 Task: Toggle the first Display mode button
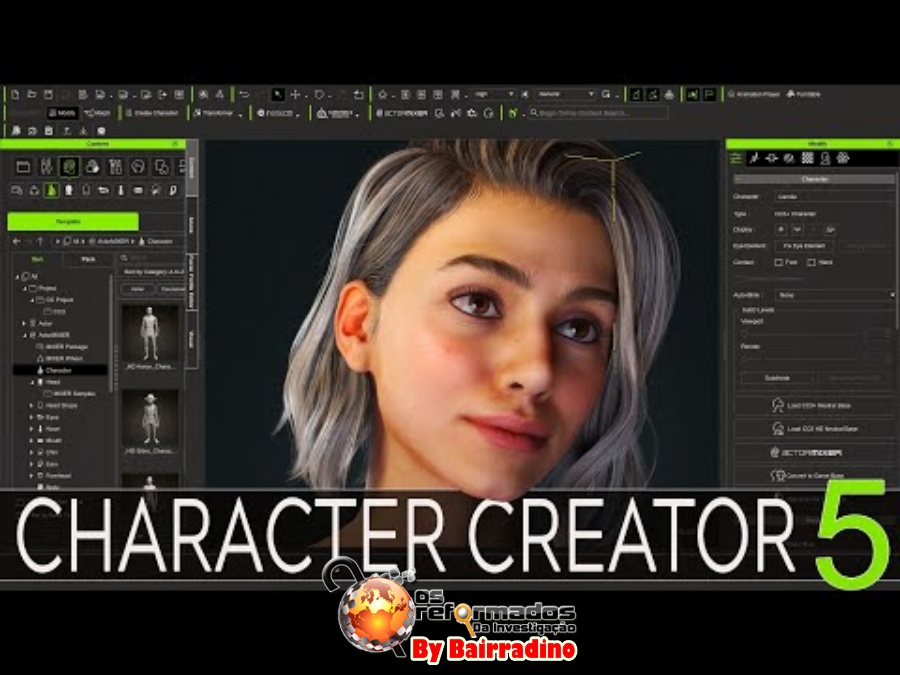coord(781,229)
